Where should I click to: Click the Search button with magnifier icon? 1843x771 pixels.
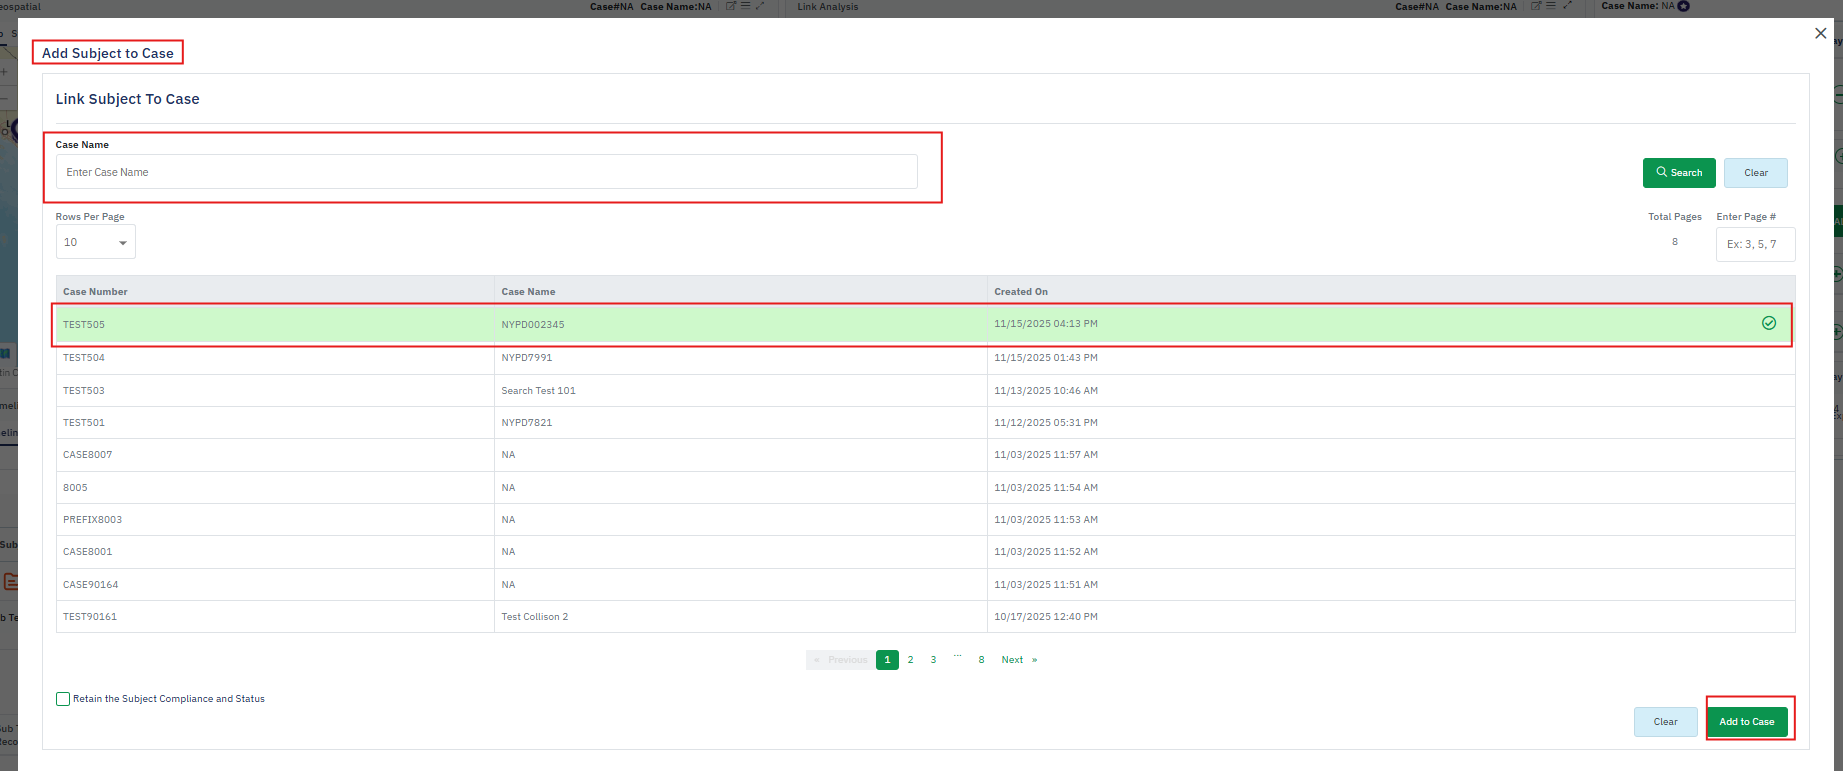pos(1679,173)
